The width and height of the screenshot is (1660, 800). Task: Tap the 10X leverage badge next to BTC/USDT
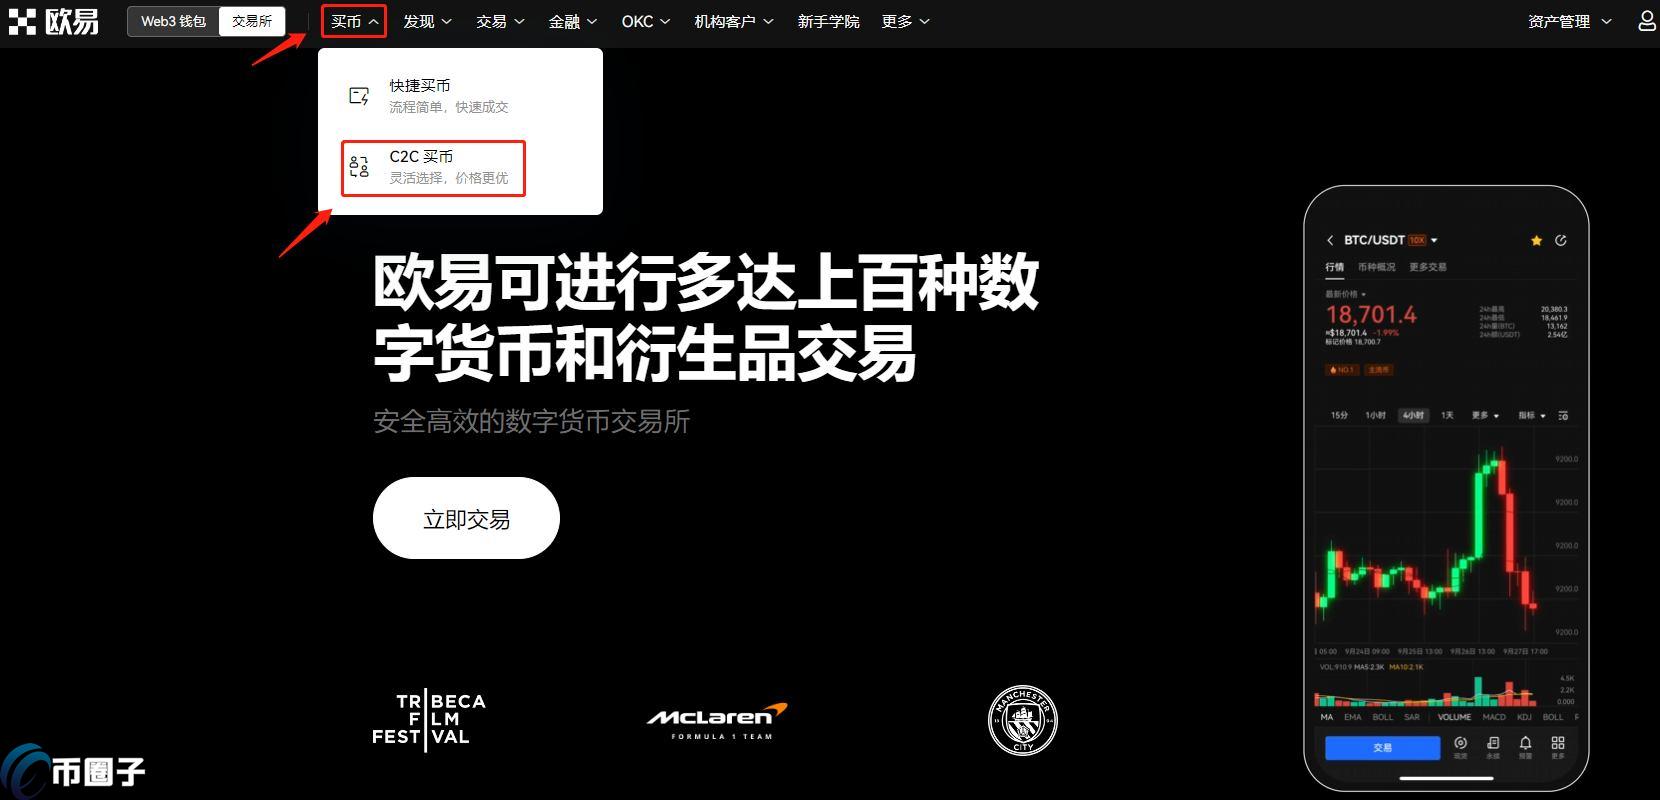[x=1417, y=240]
